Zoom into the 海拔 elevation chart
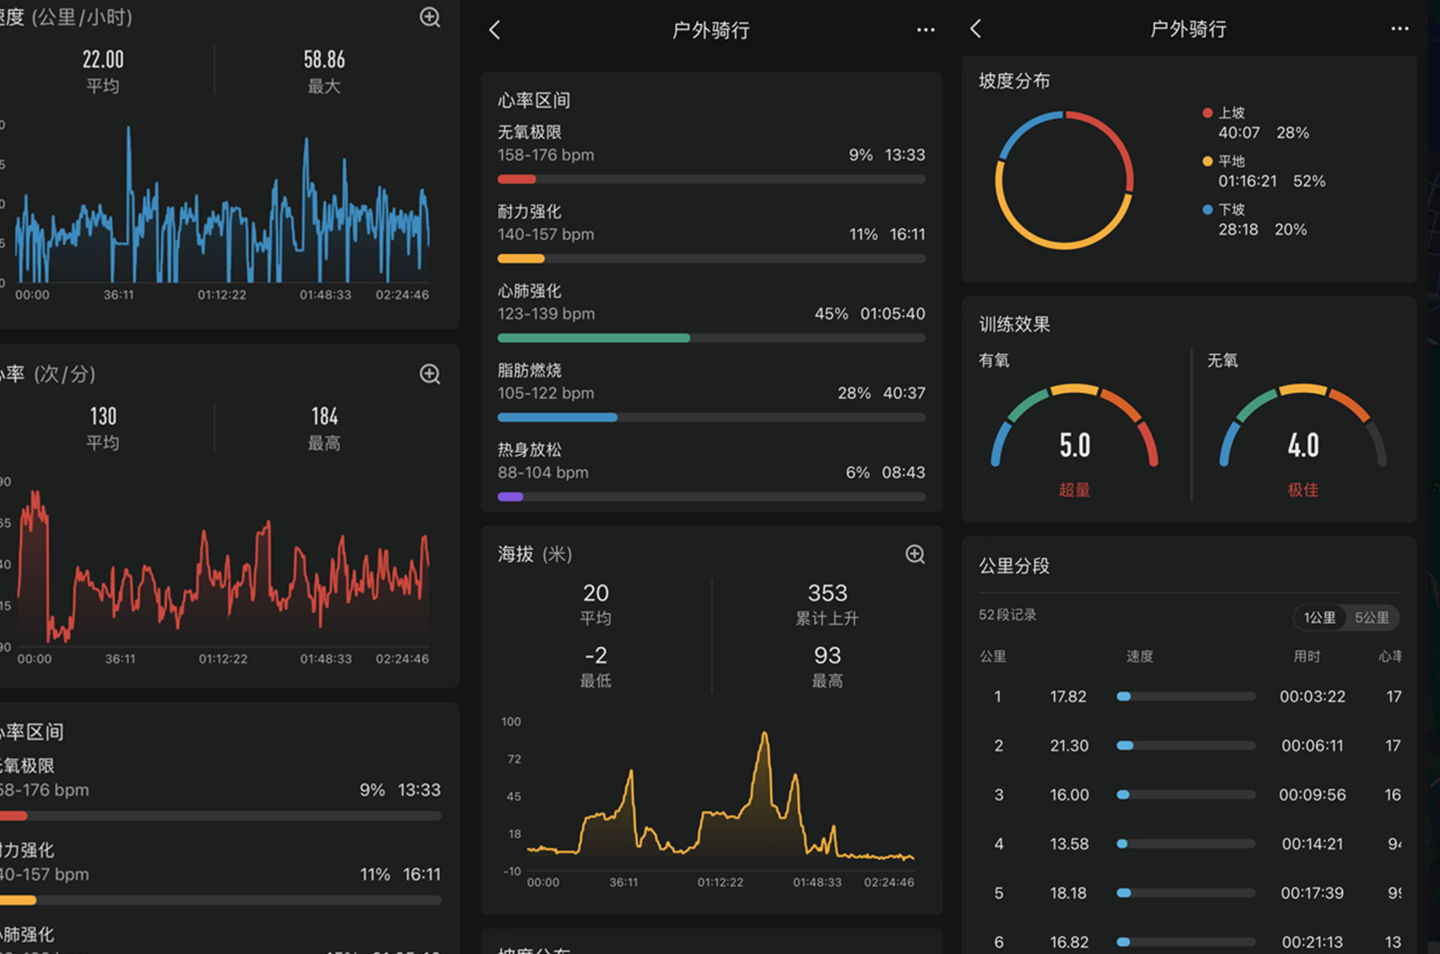 [914, 554]
